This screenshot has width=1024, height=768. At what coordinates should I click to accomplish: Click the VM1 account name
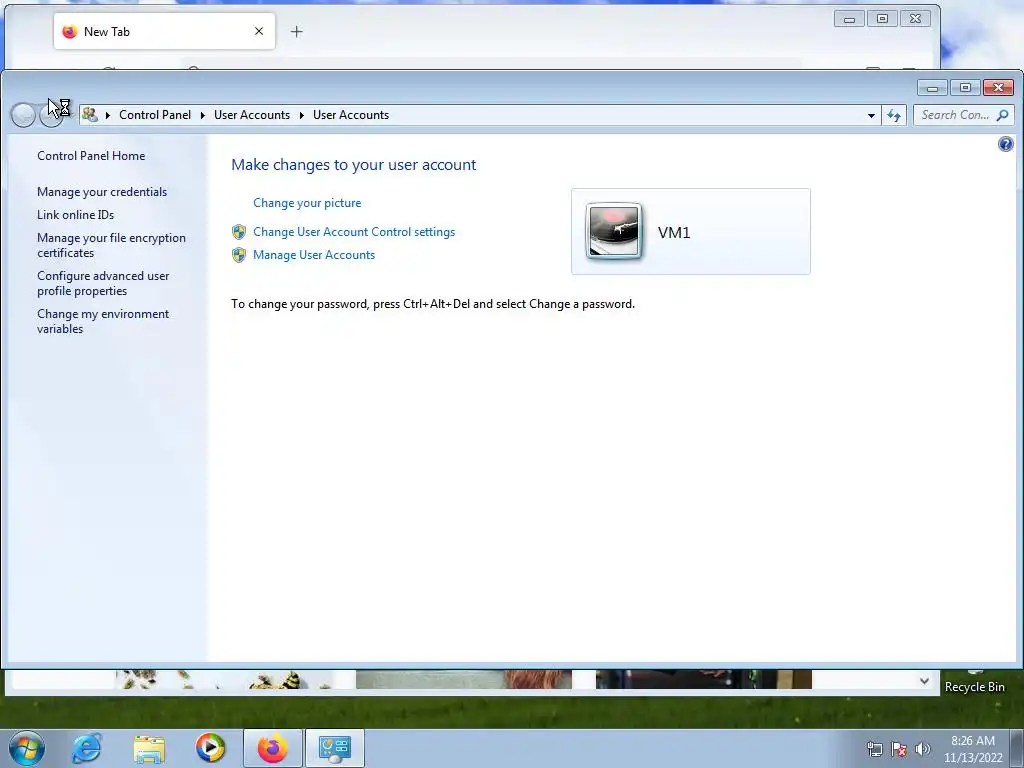[674, 232]
